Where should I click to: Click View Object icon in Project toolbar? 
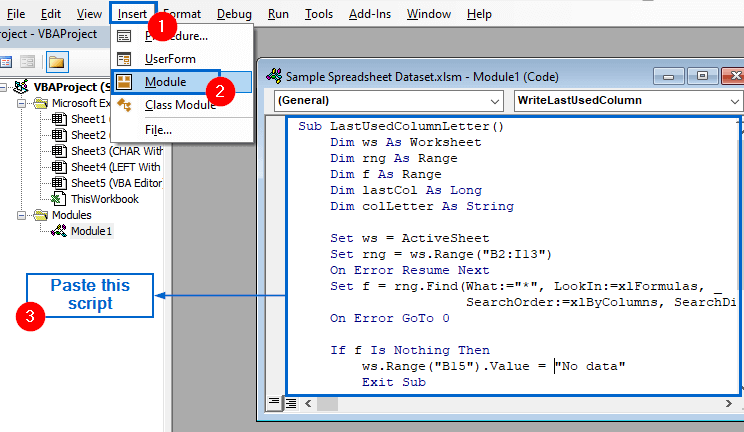[27, 62]
